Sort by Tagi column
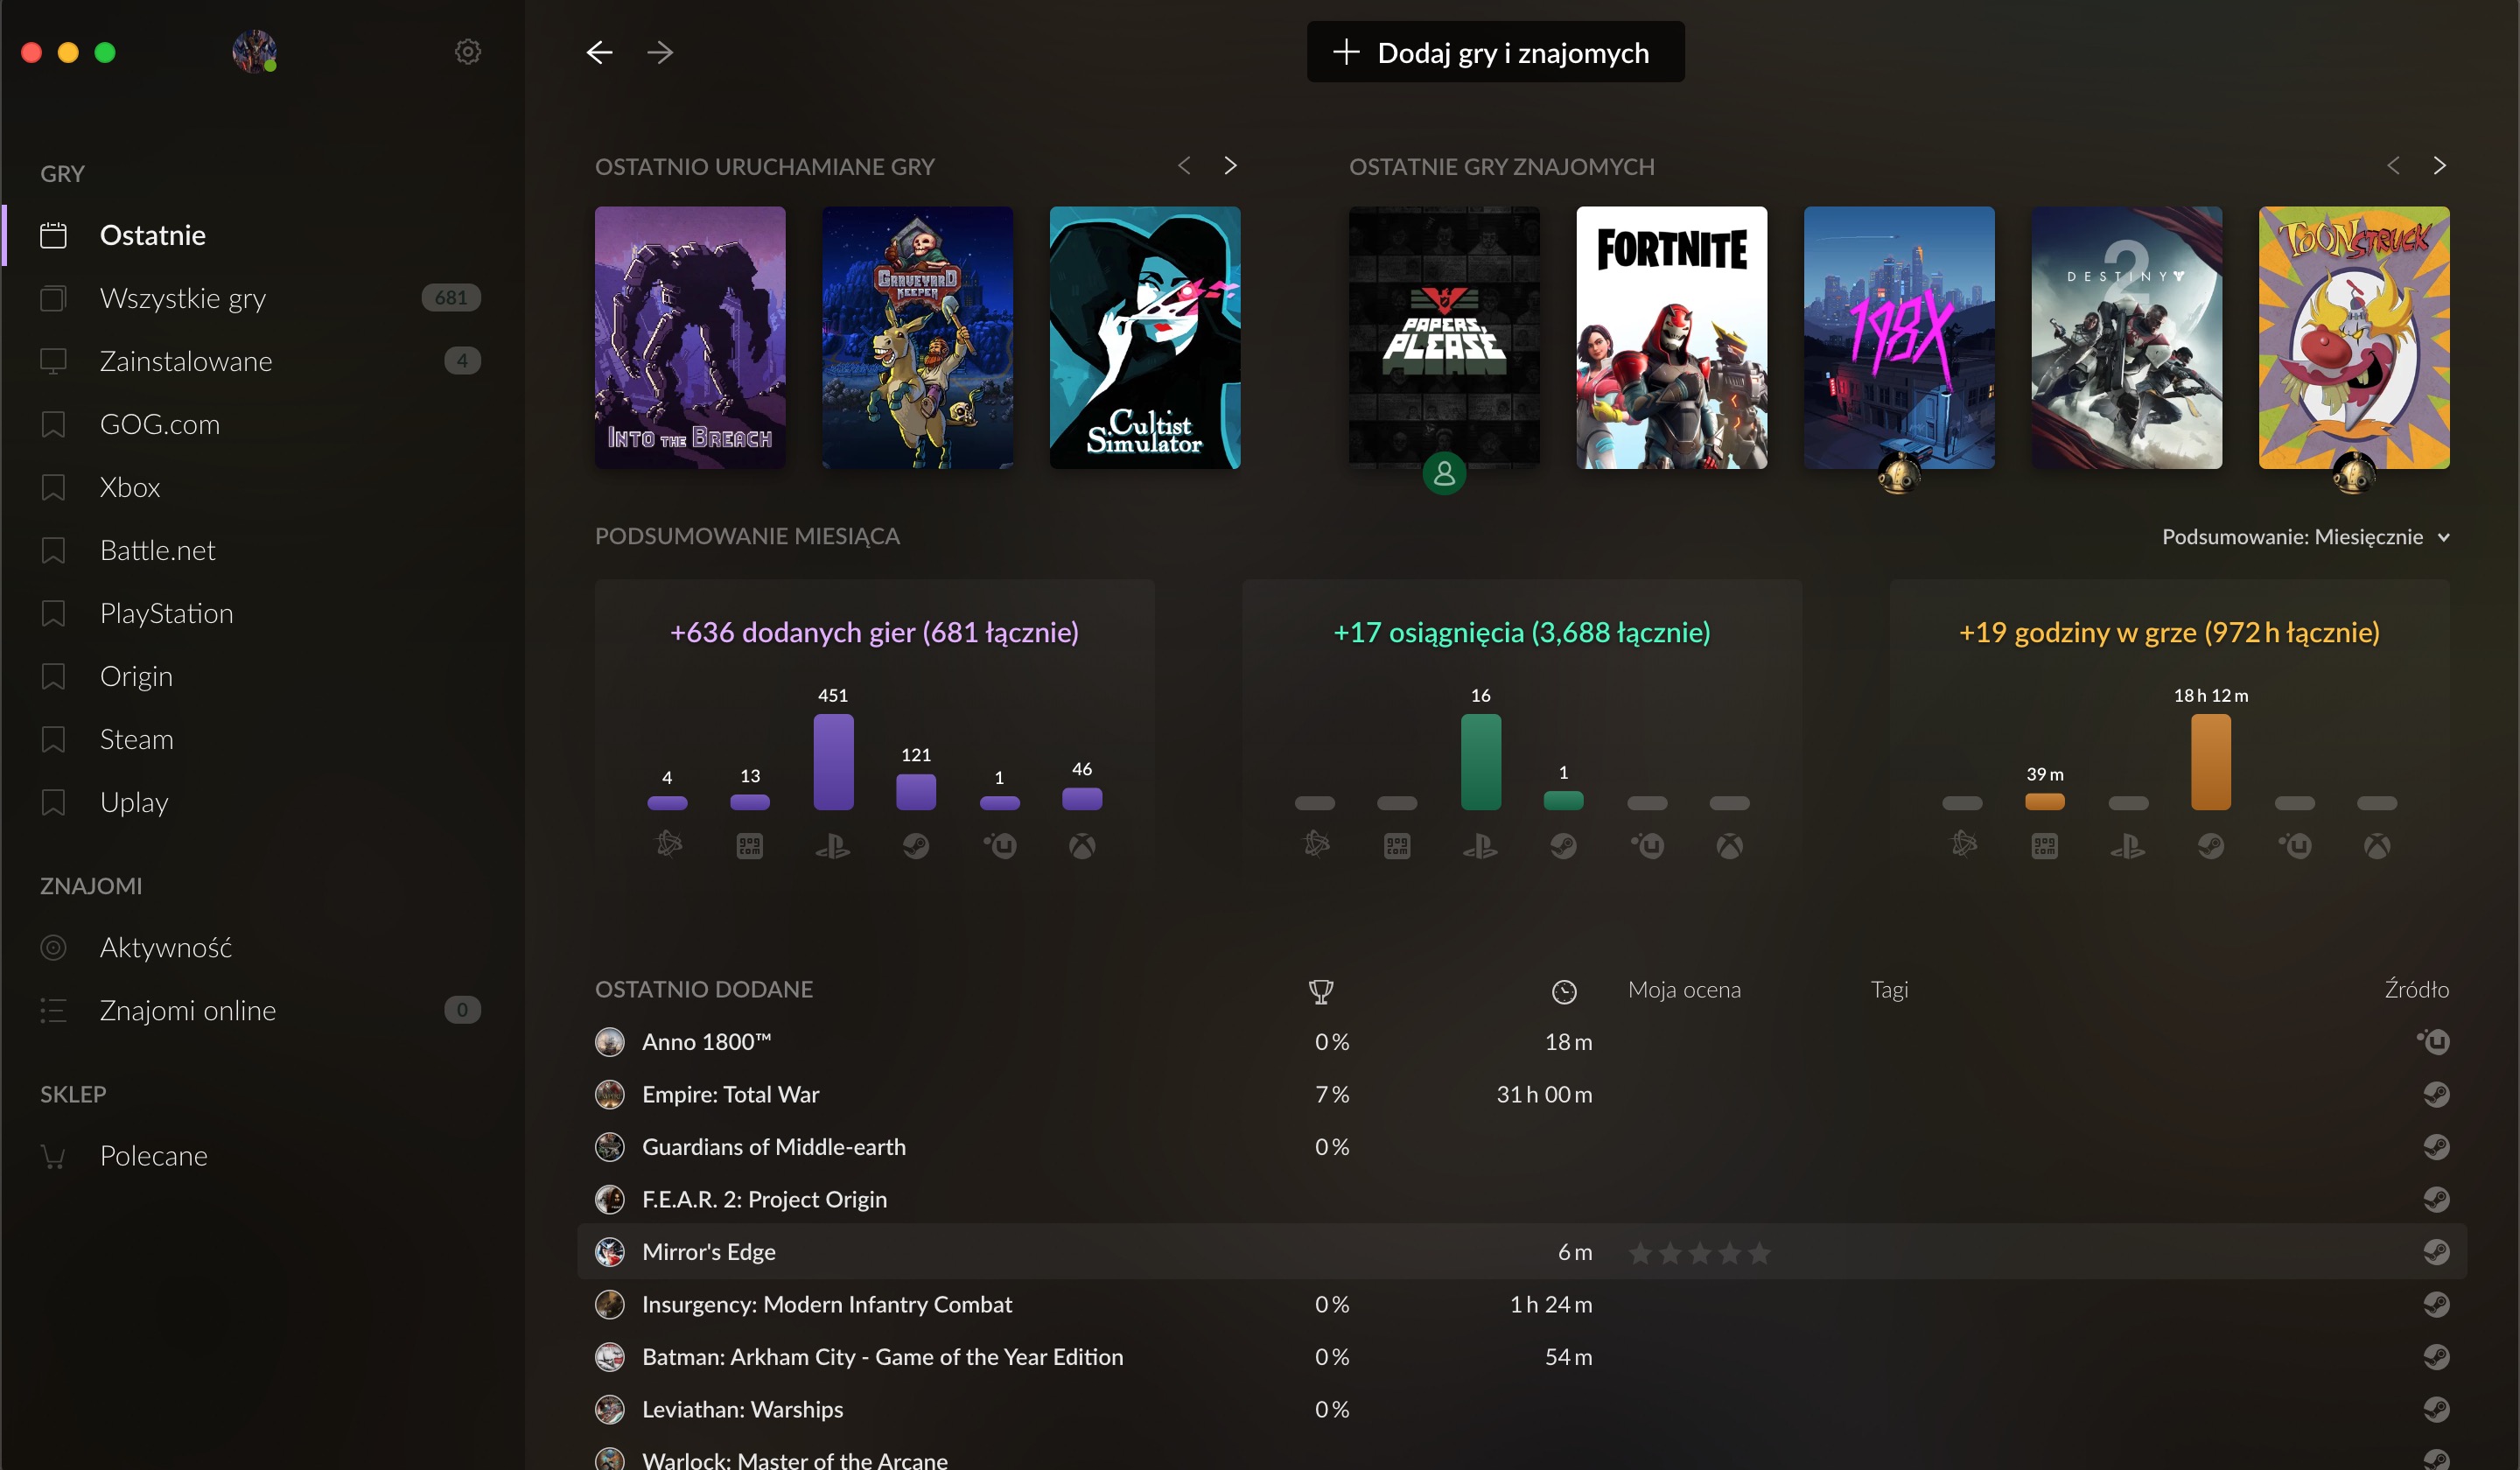The width and height of the screenshot is (2520, 1470). pos(1889,990)
